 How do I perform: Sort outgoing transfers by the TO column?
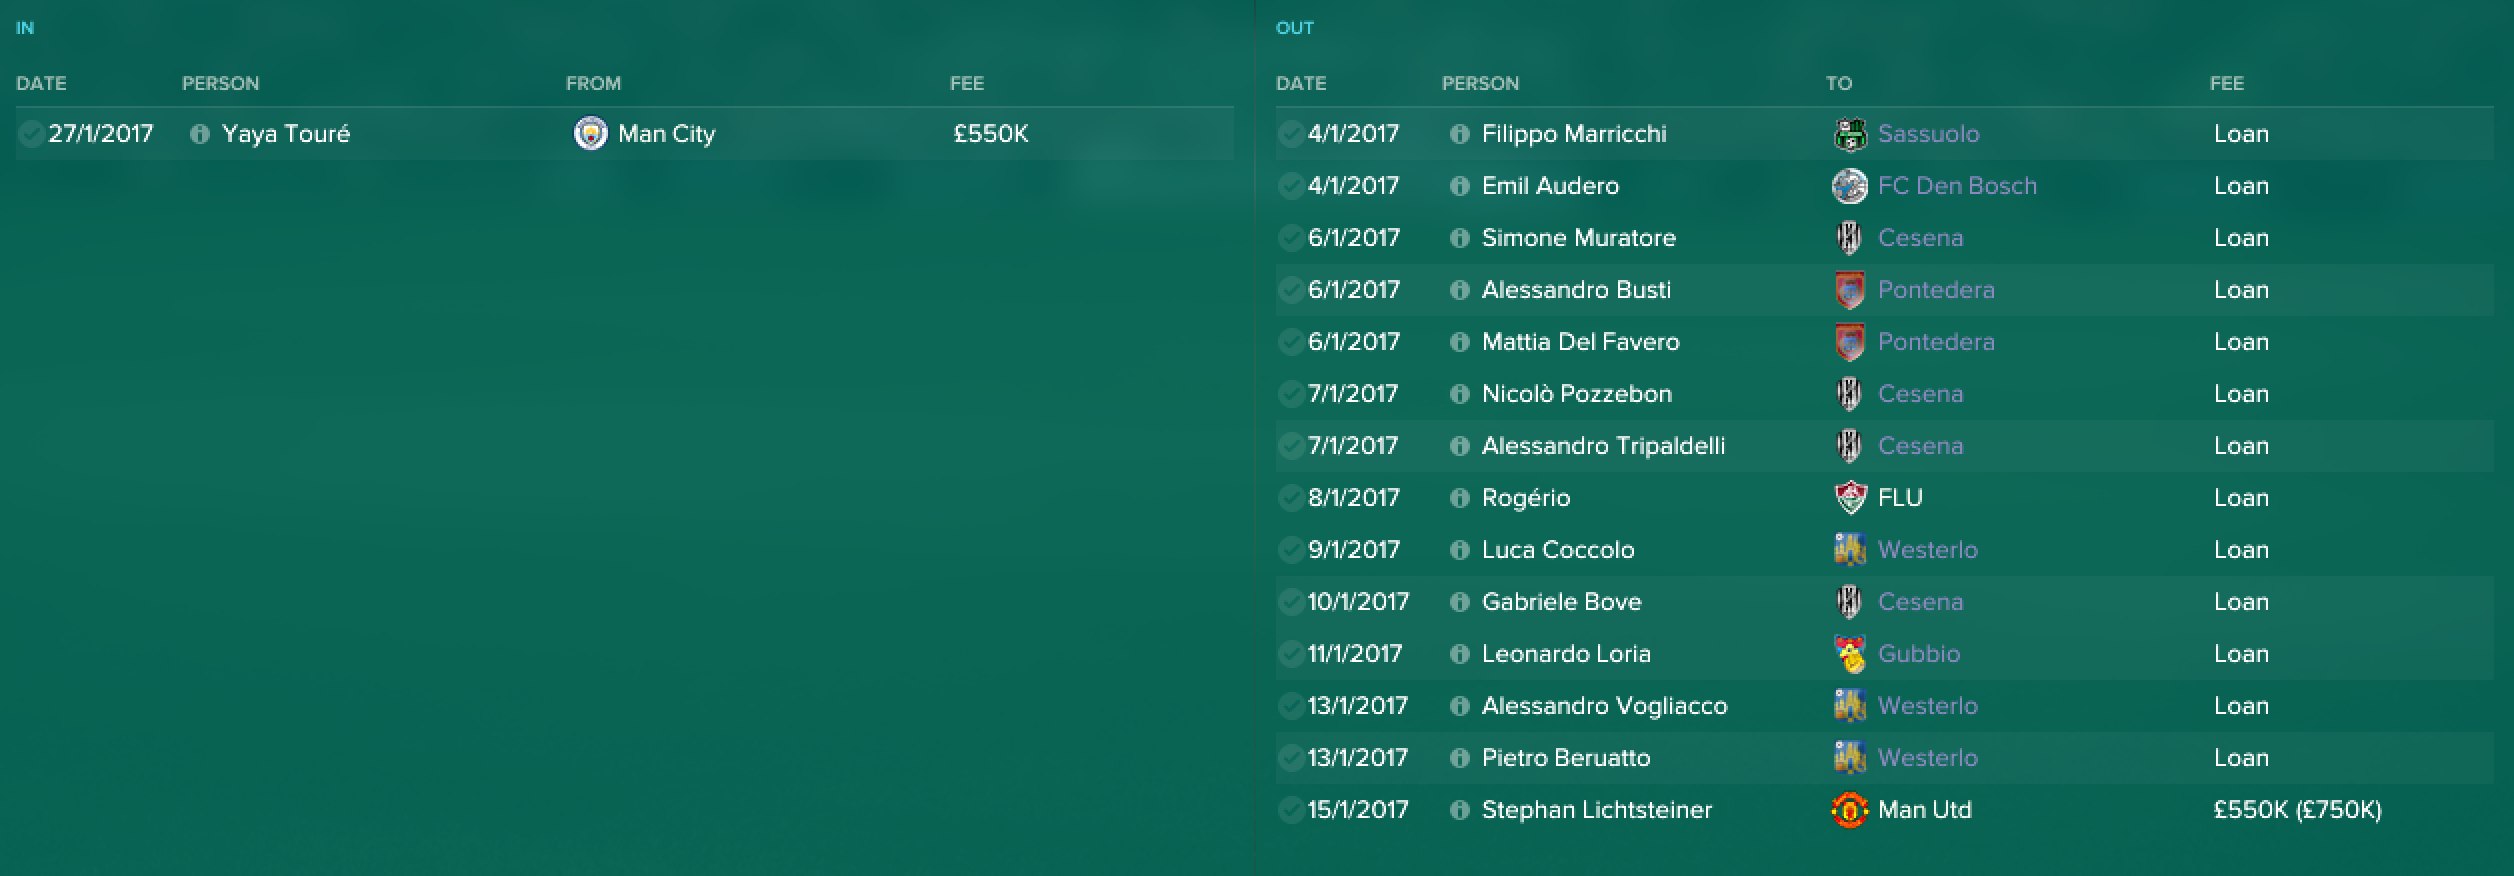(1838, 83)
